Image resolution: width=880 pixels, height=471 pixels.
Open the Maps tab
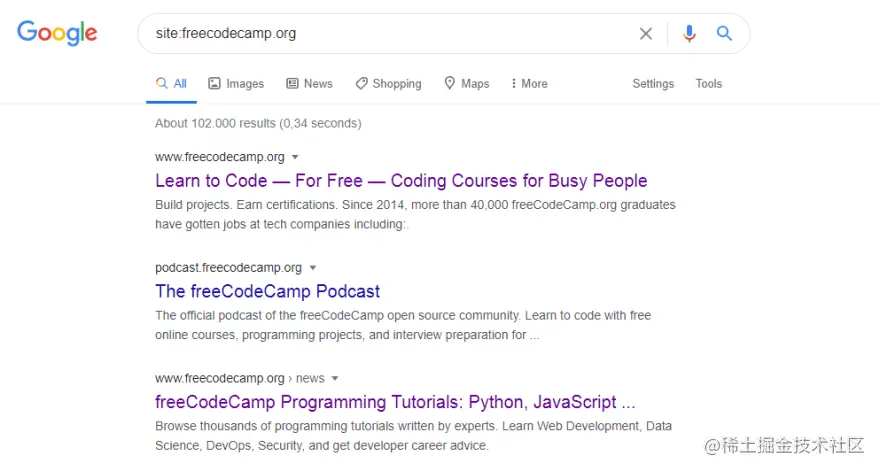point(467,84)
